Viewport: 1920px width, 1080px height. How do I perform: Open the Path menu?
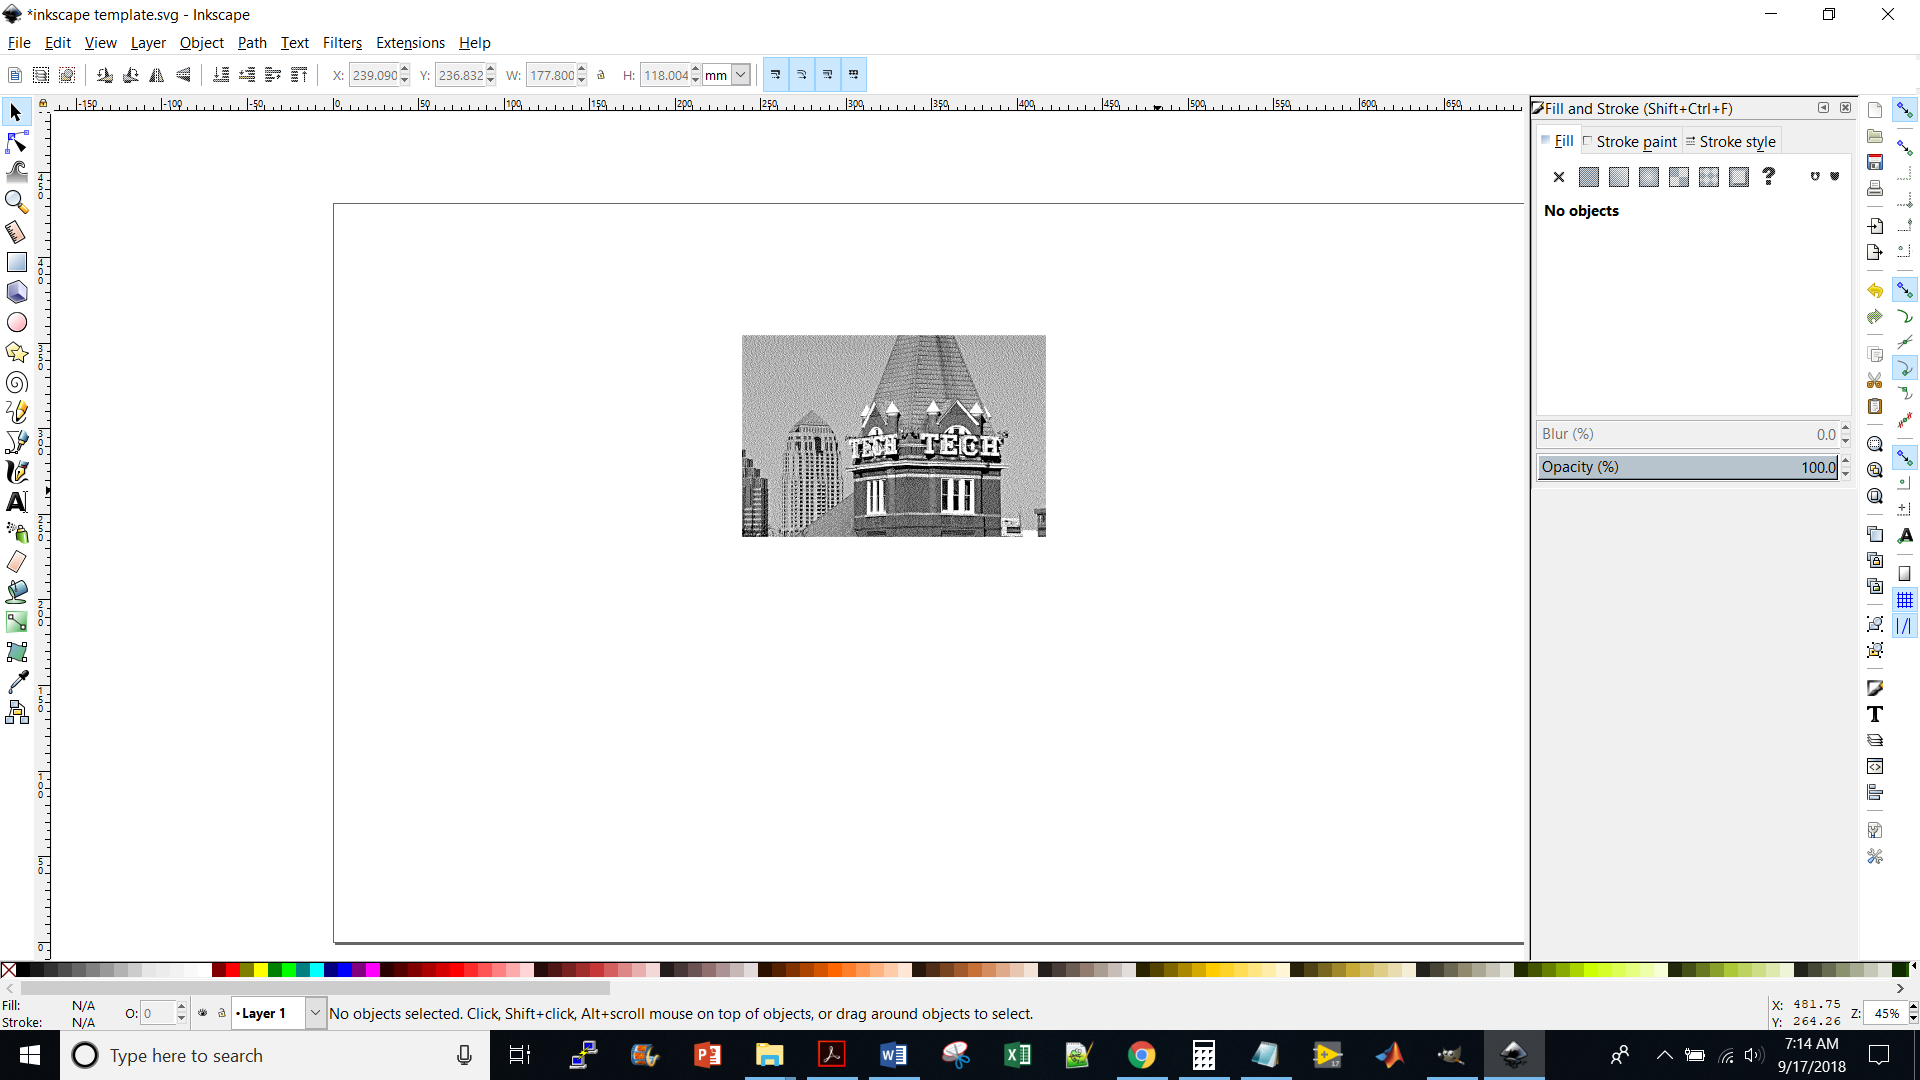tap(251, 43)
